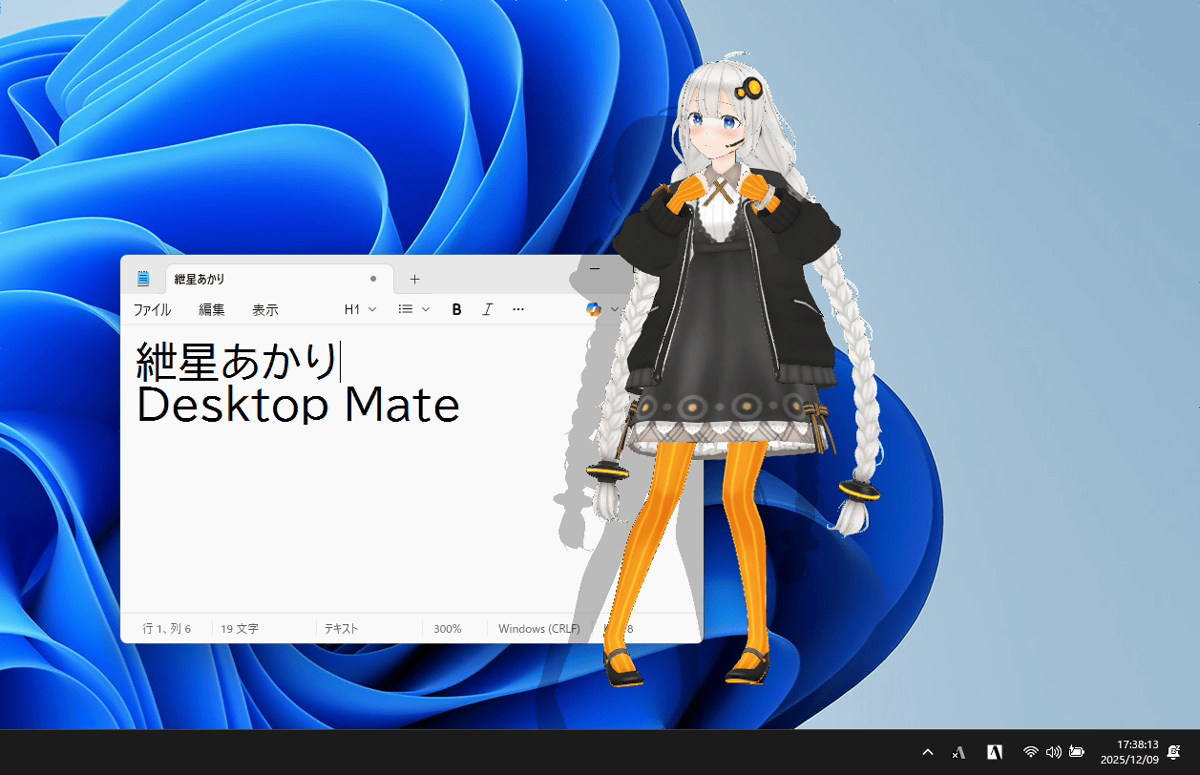1200x775 pixels.
Task: Expand the list style dropdown
Action: [413, 310]
